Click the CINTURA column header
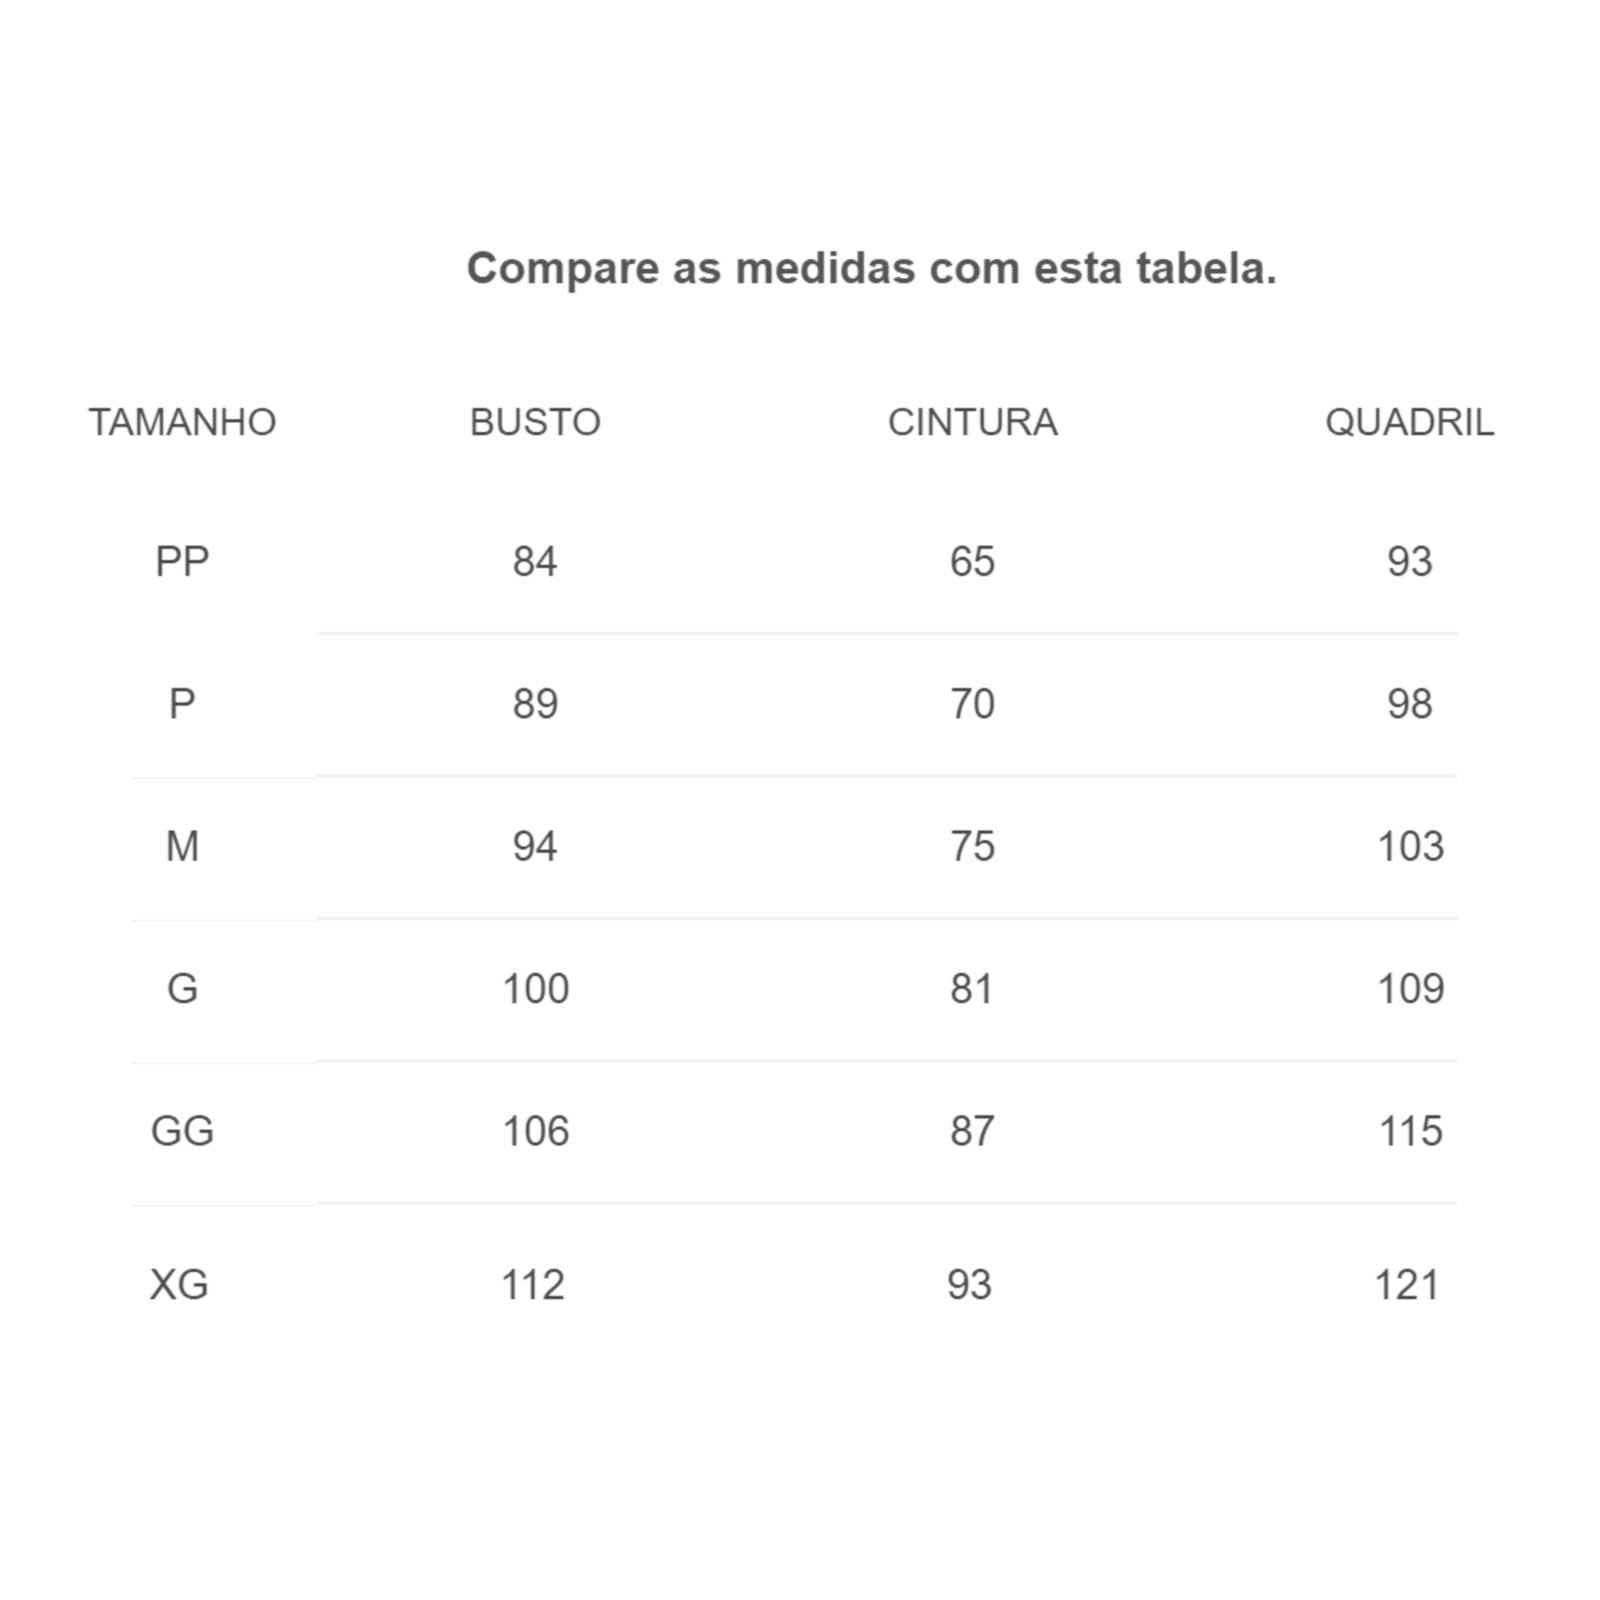The height and width of the screenshot is (1600, 1600). click(x=972, y=422)
